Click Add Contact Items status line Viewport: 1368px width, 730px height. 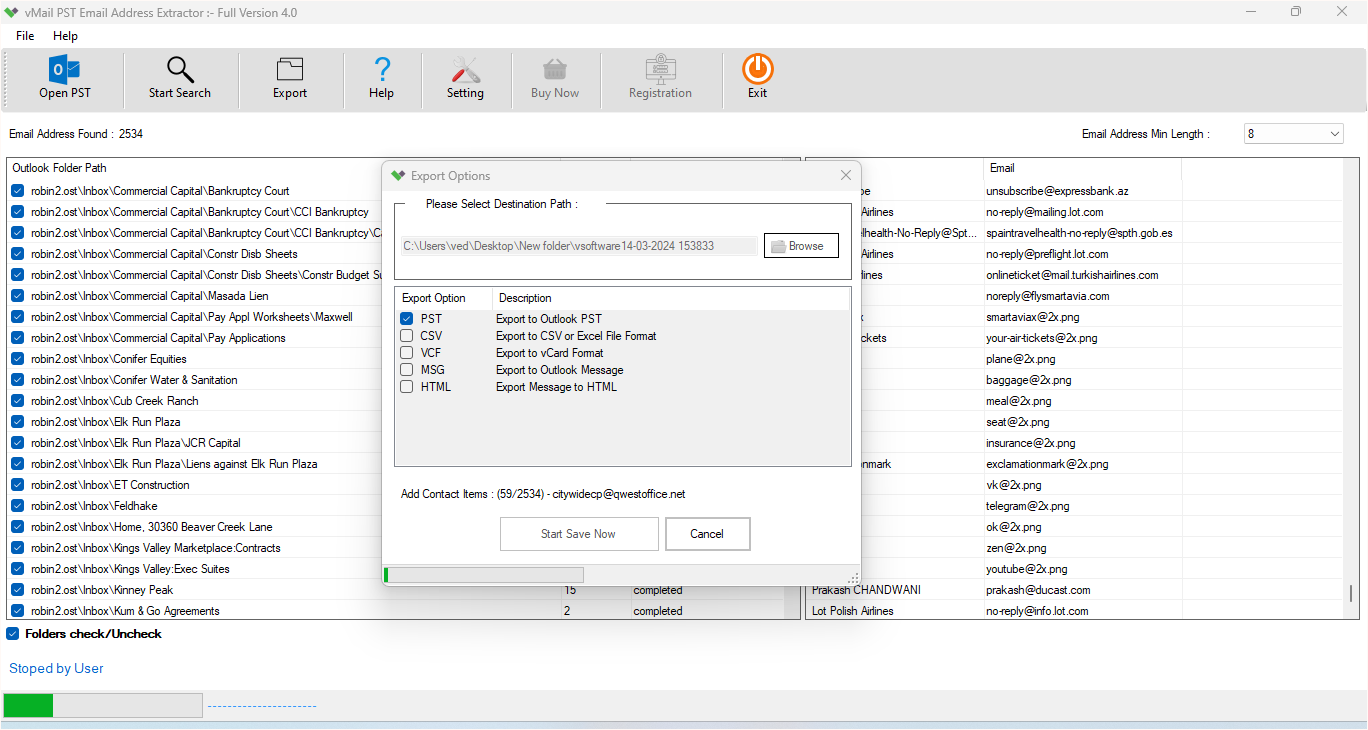(x=543, y=494)
